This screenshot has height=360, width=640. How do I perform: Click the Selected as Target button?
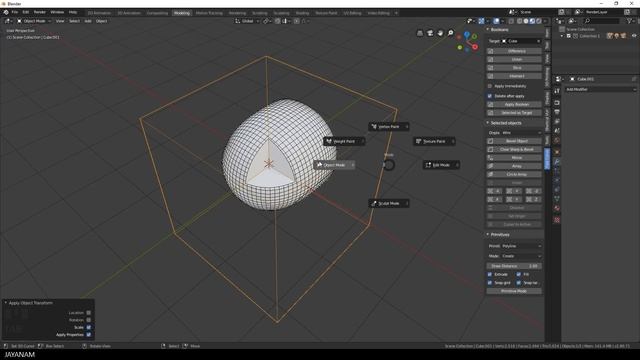coord(514,113)
